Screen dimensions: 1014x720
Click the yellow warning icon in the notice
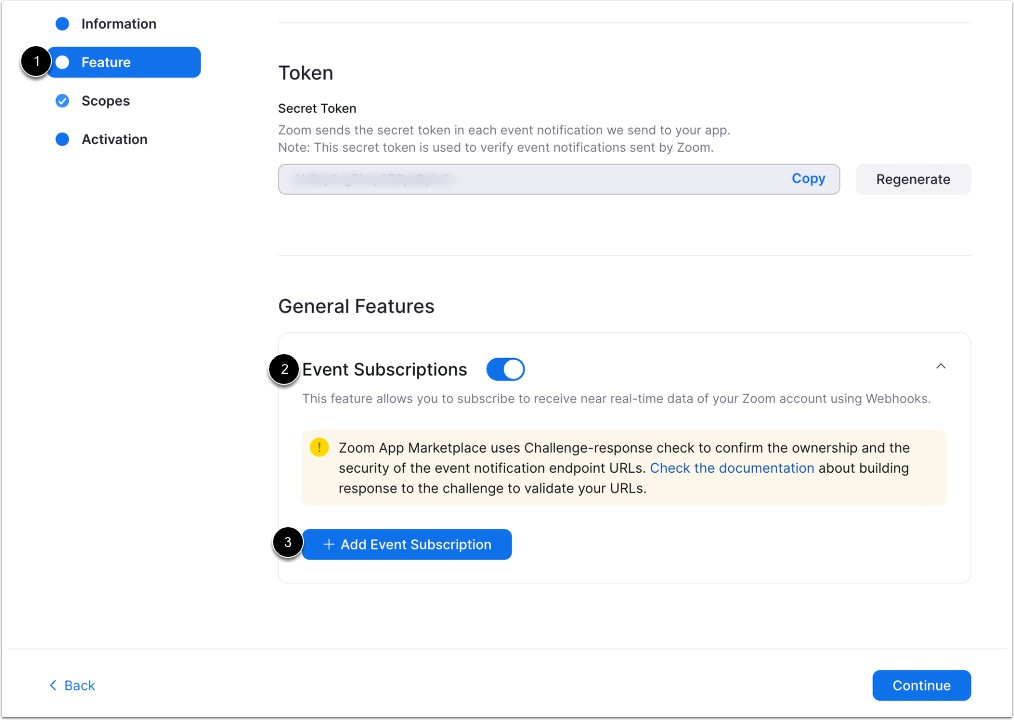pyautogui.click(x=319, y=447)
